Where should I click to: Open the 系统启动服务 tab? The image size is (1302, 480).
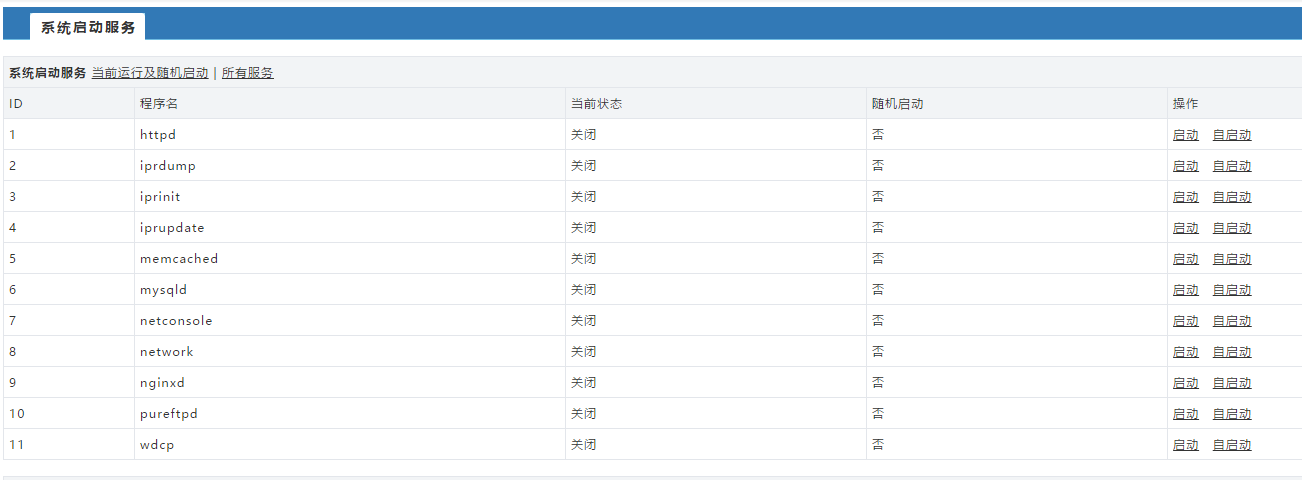coord(88,27)
